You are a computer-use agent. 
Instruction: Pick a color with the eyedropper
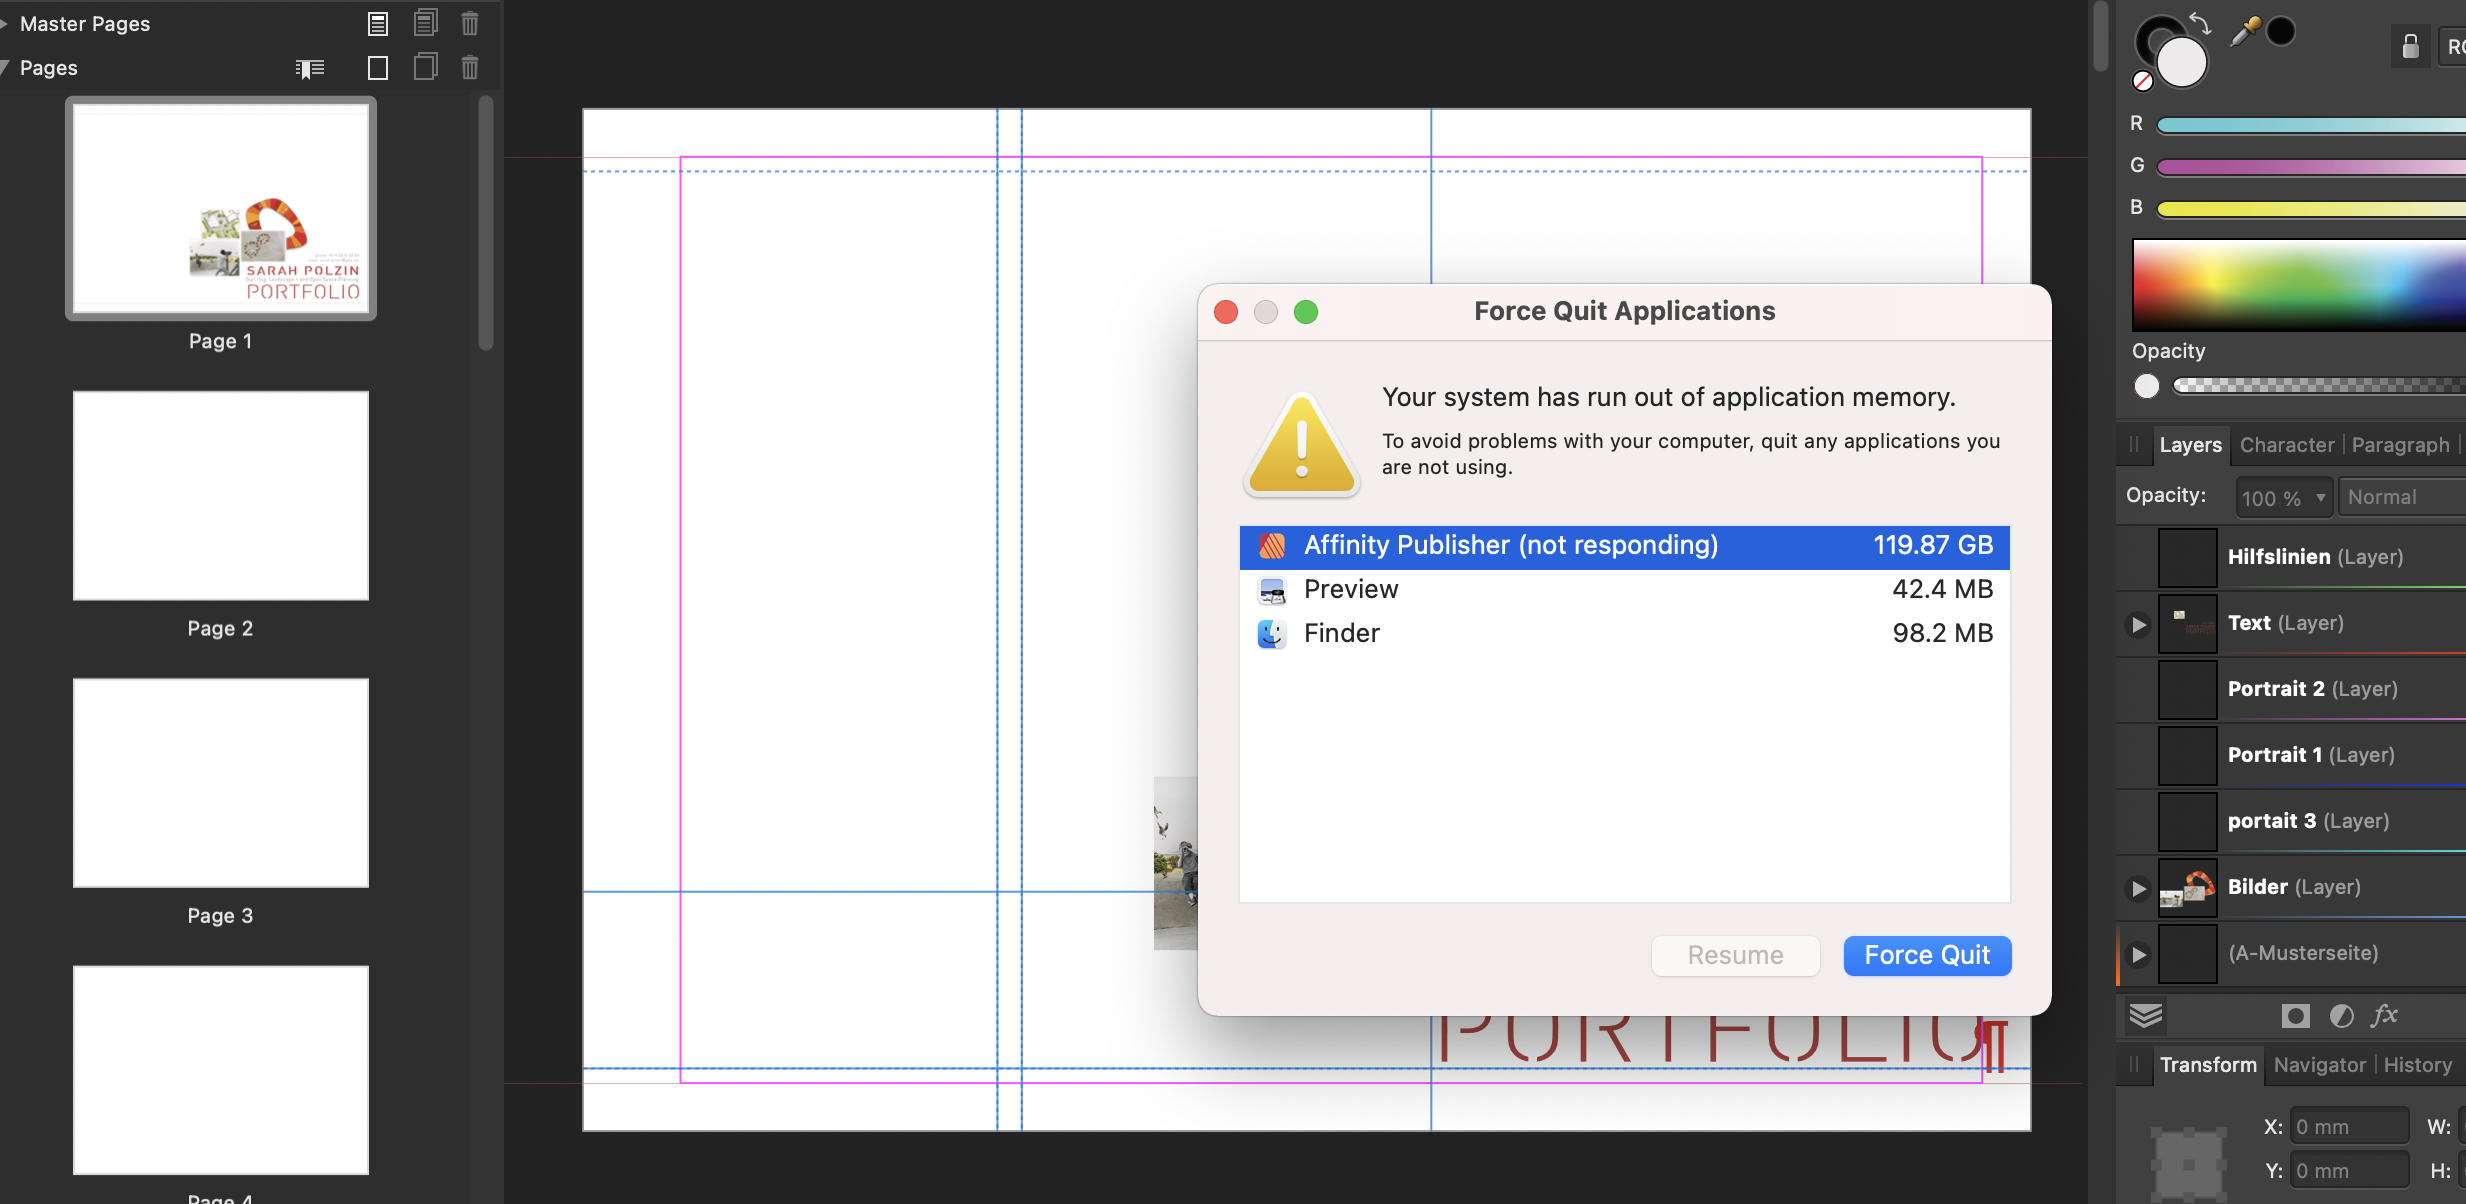point(2245,32)
